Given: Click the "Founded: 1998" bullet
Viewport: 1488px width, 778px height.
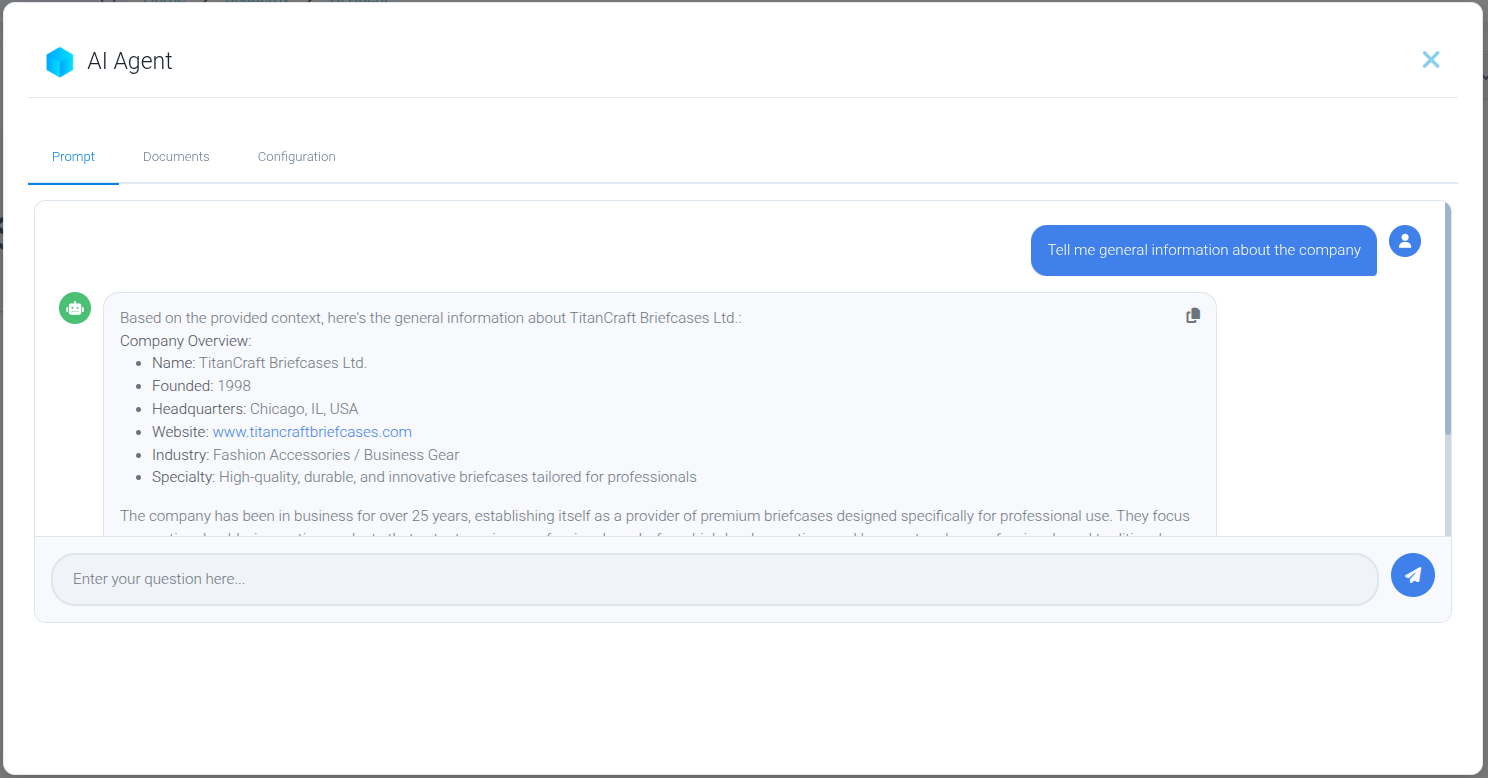Looking at the screenshot, I should click(x=201, y=386).
